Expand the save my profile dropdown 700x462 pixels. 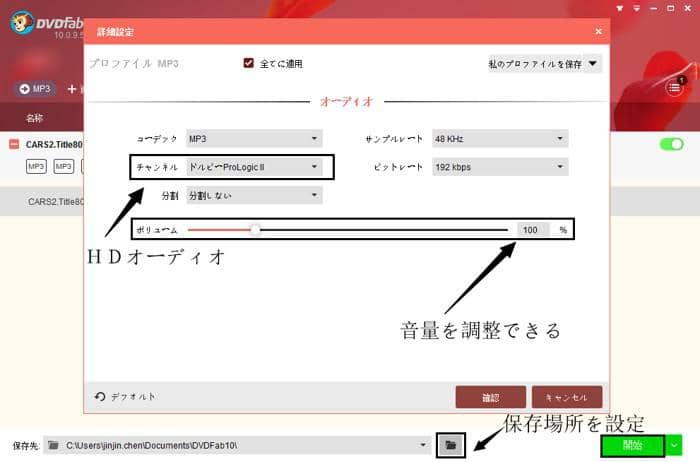(592, 64)
